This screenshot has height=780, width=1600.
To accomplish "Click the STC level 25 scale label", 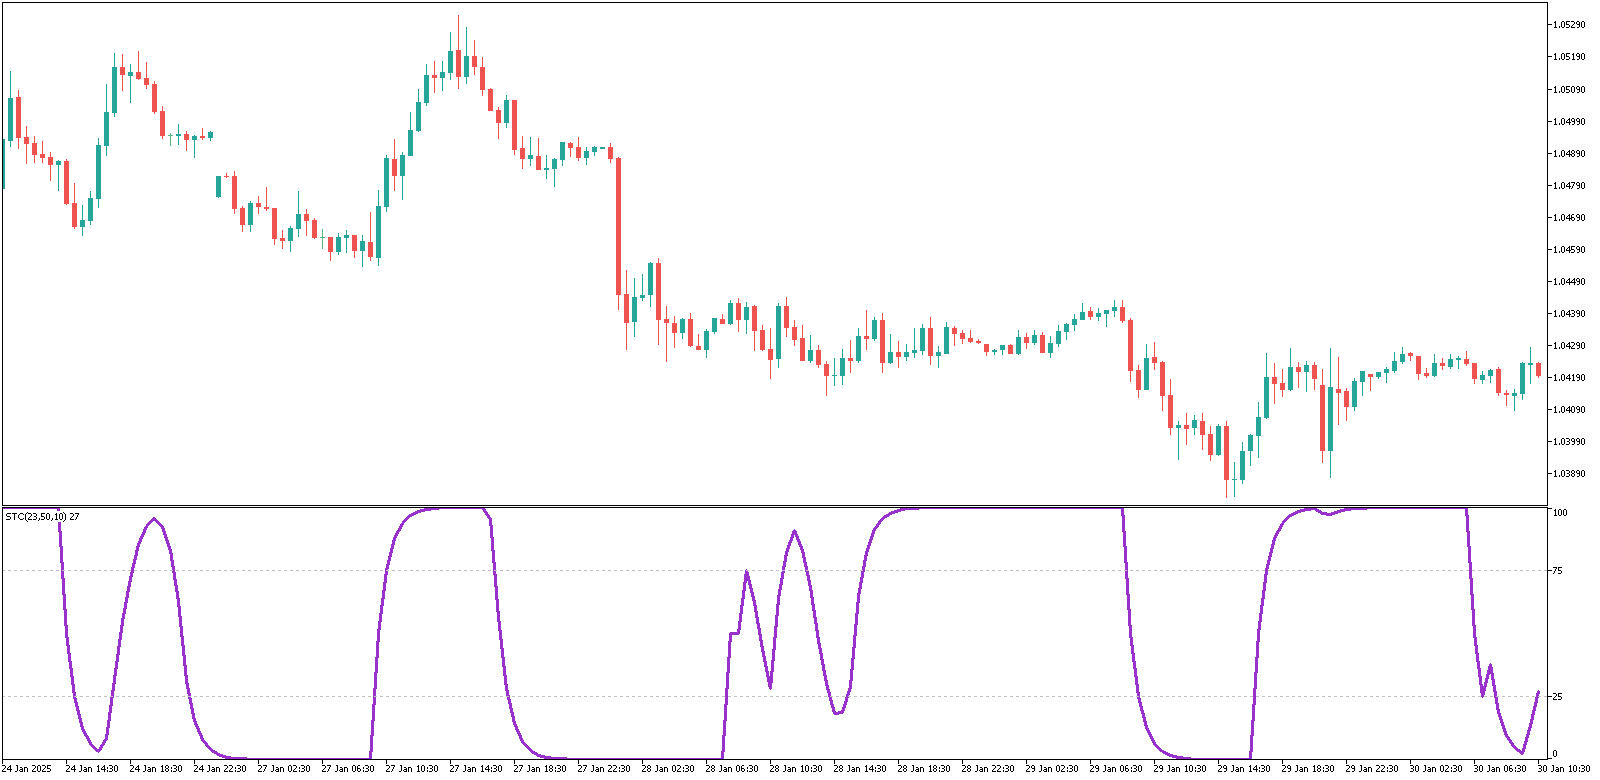I will pos(1557,697).
